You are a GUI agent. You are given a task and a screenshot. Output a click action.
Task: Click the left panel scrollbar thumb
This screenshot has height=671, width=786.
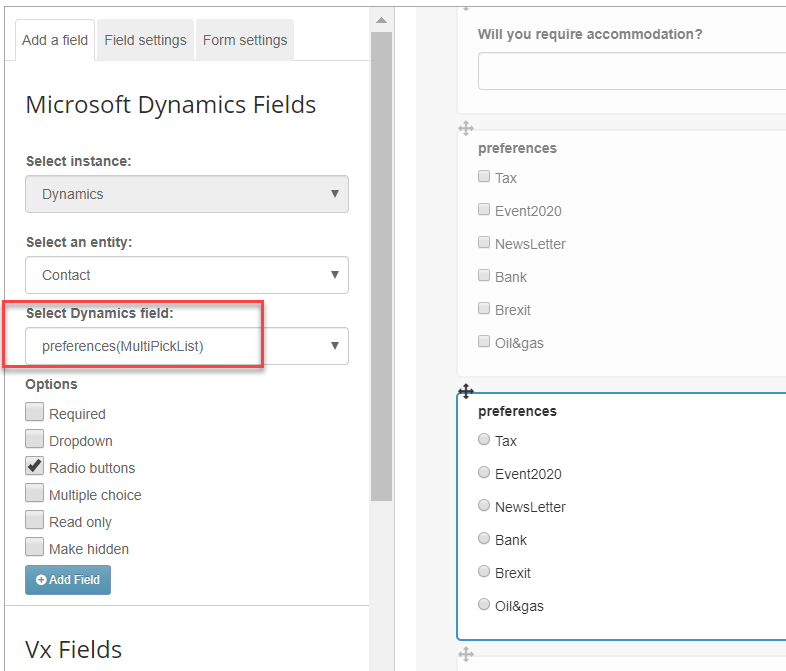click(x=381, y=267)
